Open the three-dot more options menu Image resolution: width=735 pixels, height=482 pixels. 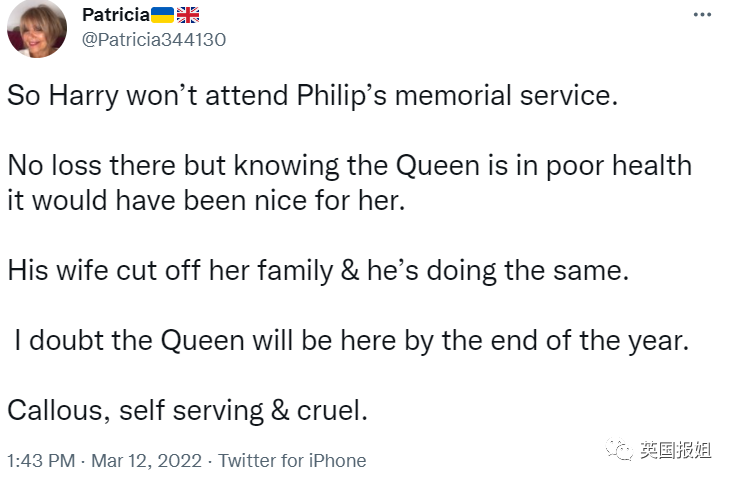[x=704, y=15]
